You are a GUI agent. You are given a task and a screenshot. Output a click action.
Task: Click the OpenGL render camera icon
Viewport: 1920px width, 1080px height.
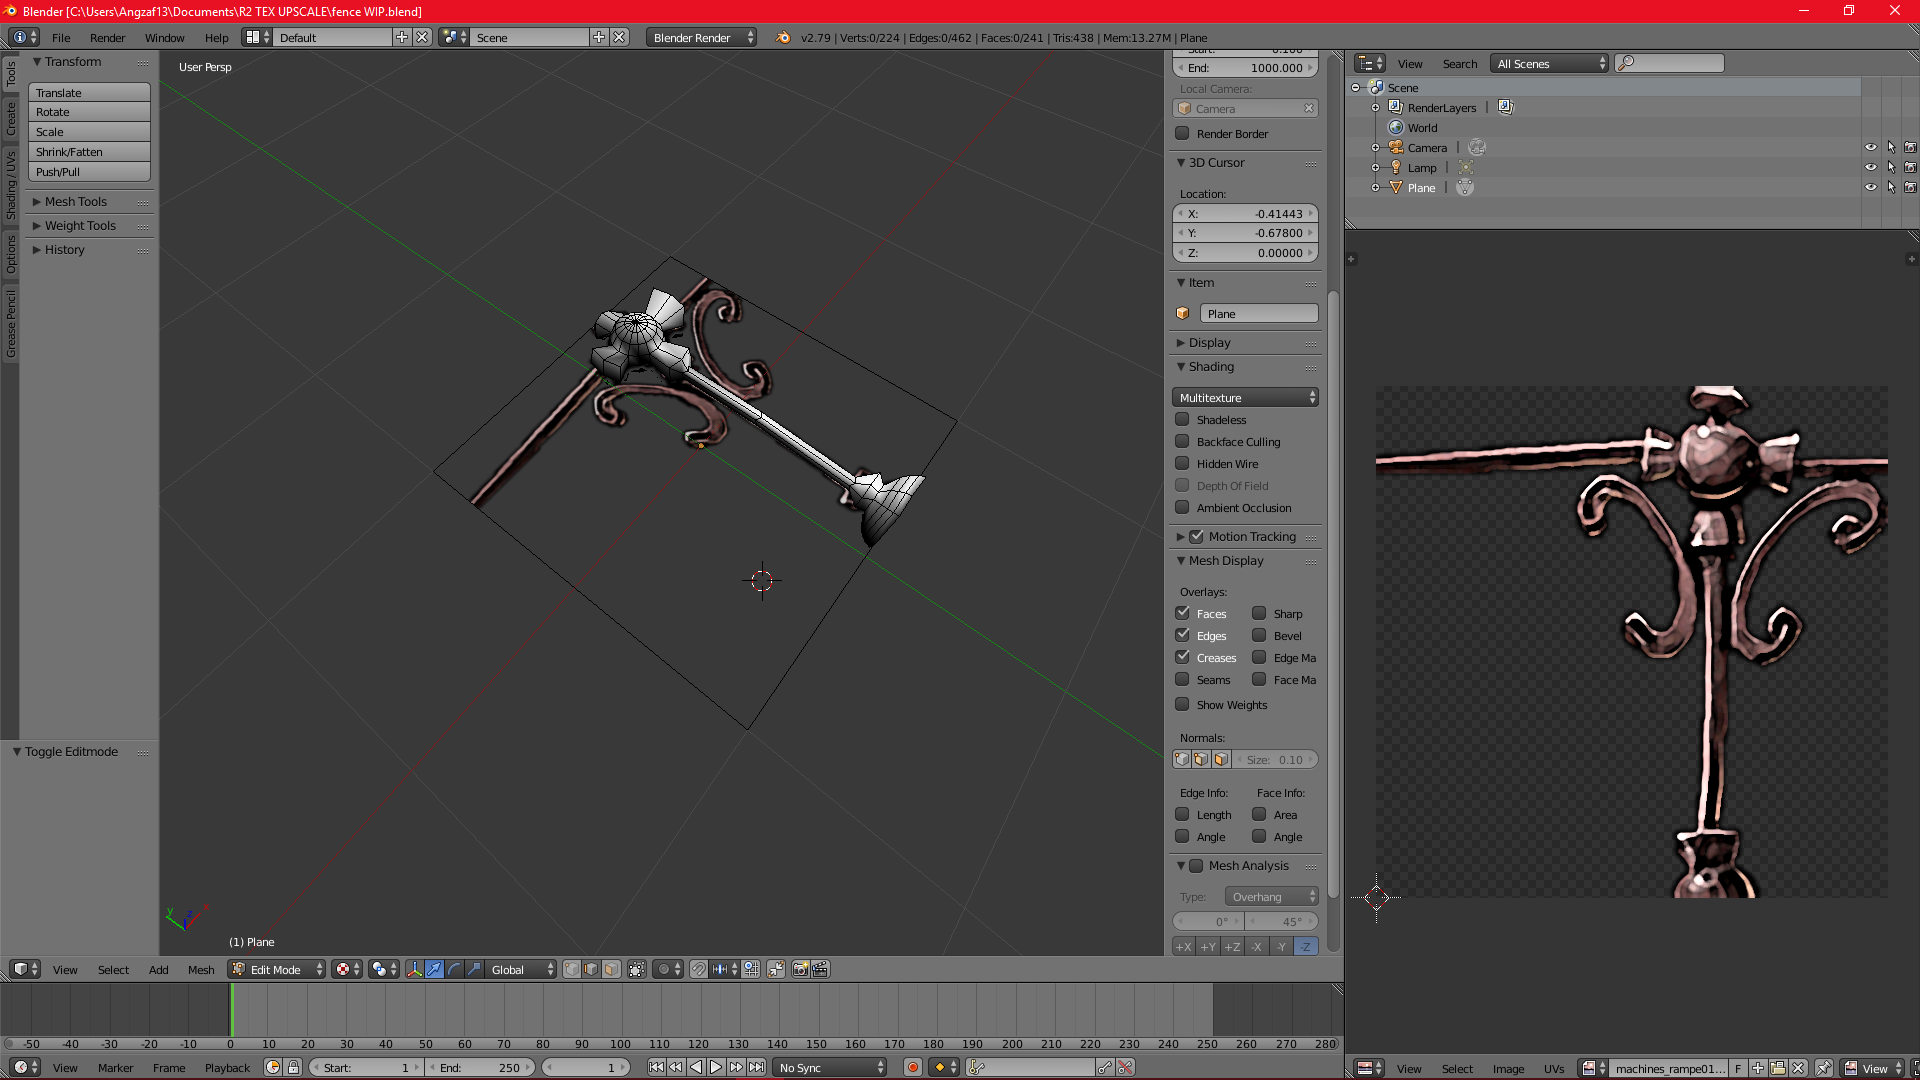click(x=800, y=969)
